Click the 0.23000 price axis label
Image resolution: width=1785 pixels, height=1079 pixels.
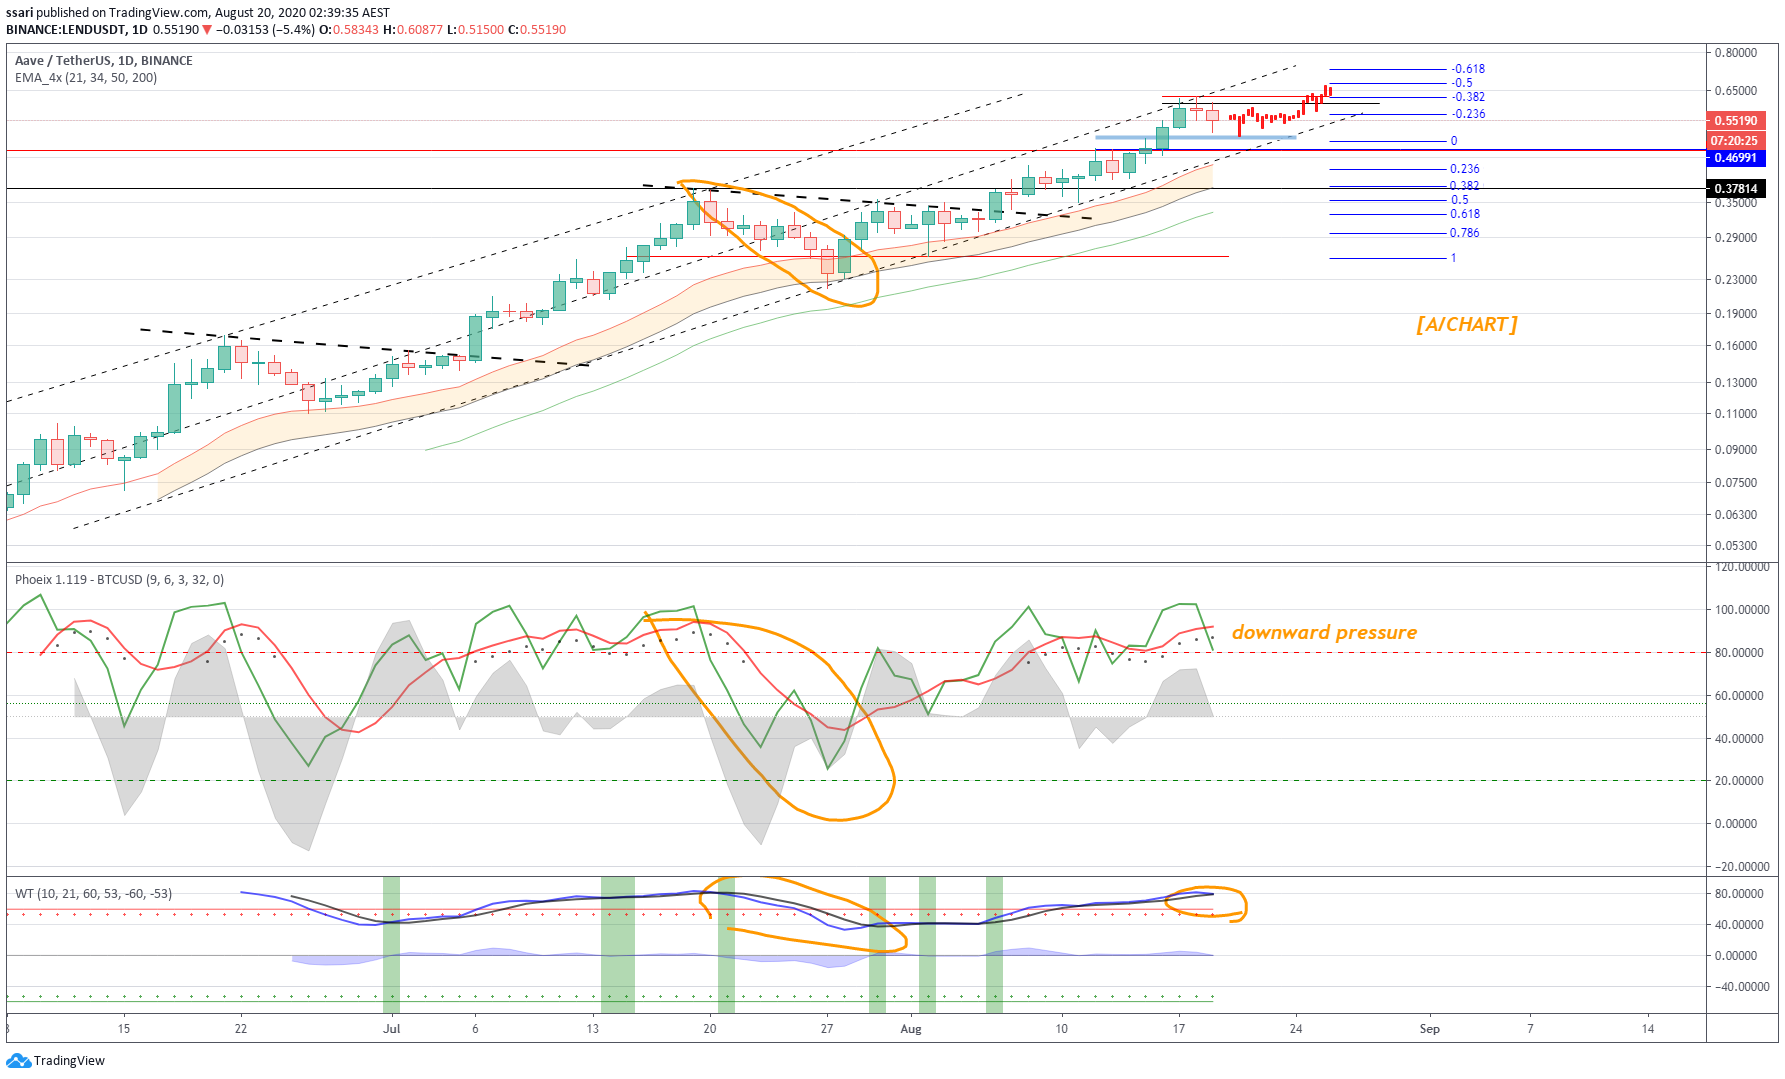click(1736, 280)
